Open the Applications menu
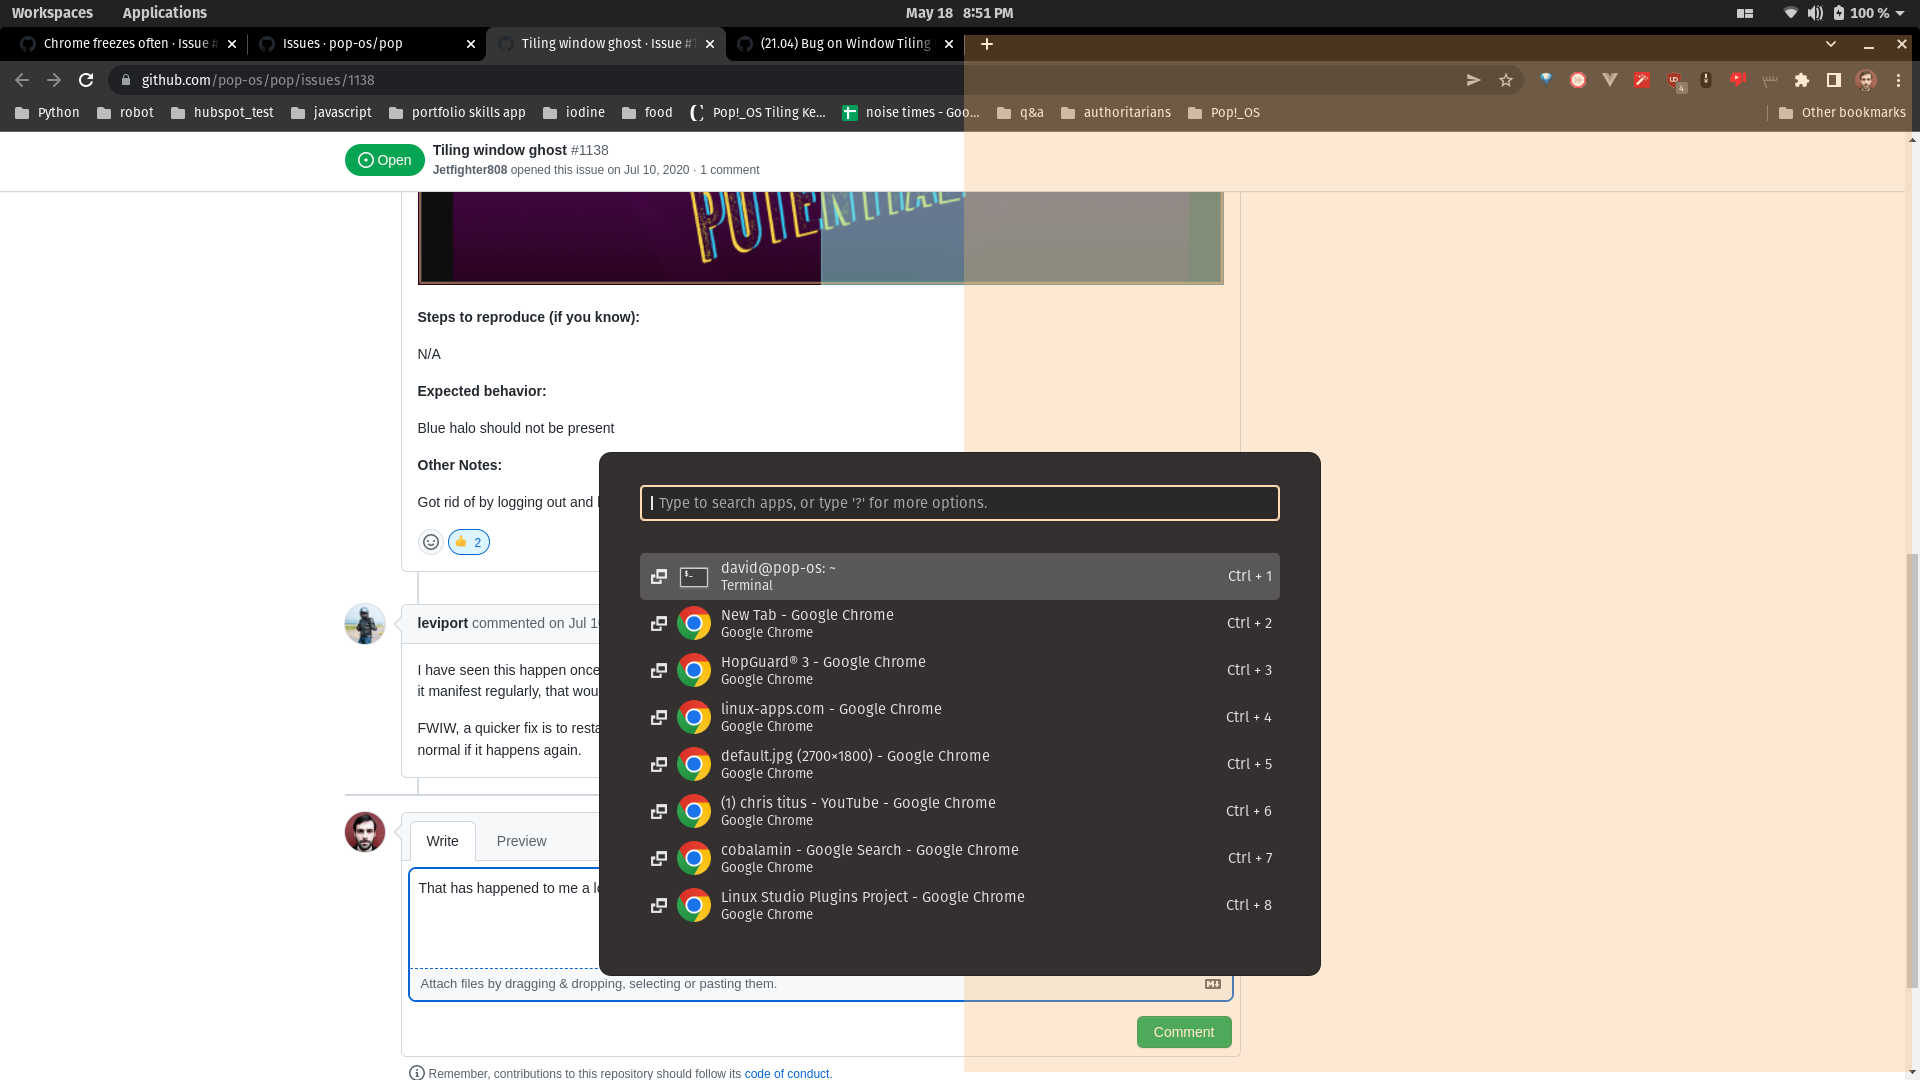This screenshot has width=1920, height=1080. coord(164,13)
